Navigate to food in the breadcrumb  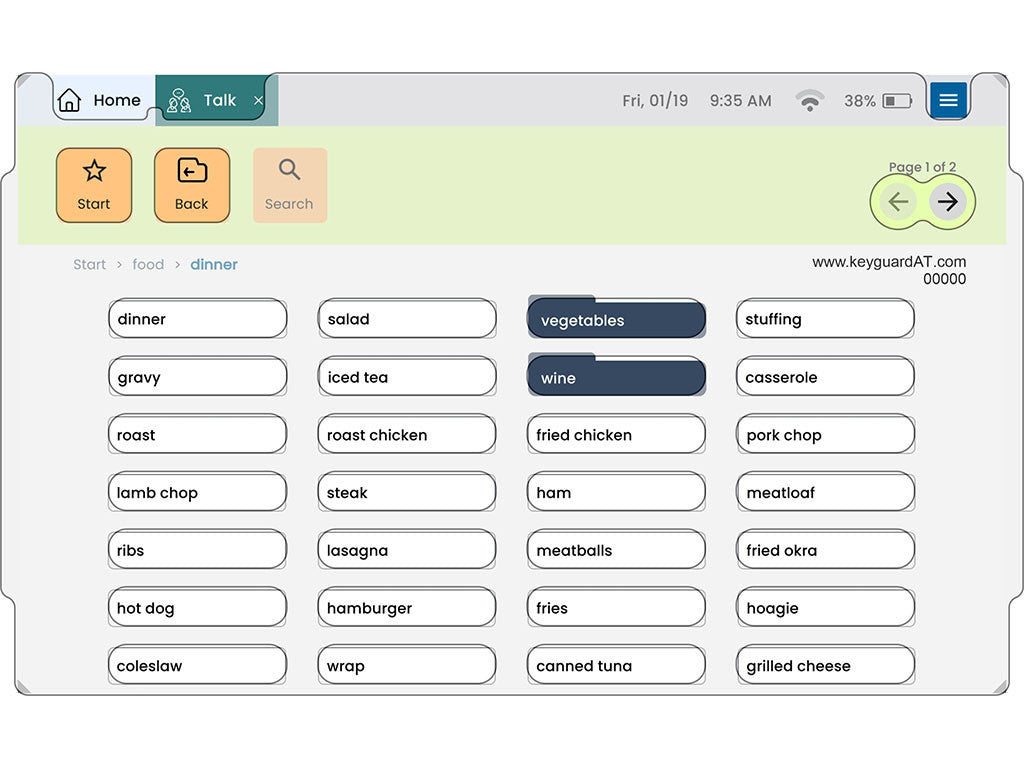(x=148, y=264)
